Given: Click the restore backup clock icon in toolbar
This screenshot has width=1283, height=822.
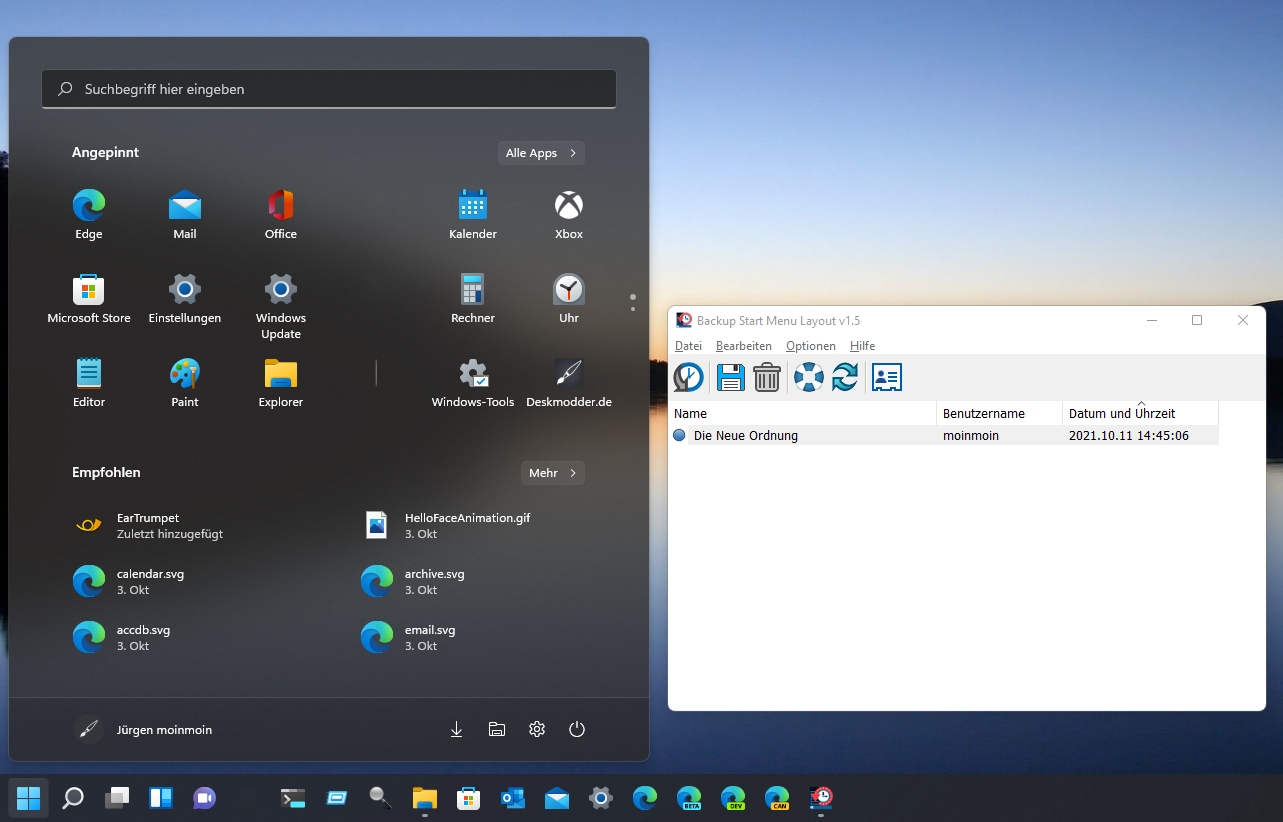Looking at the screenshot, I should (x=688, y=377).
